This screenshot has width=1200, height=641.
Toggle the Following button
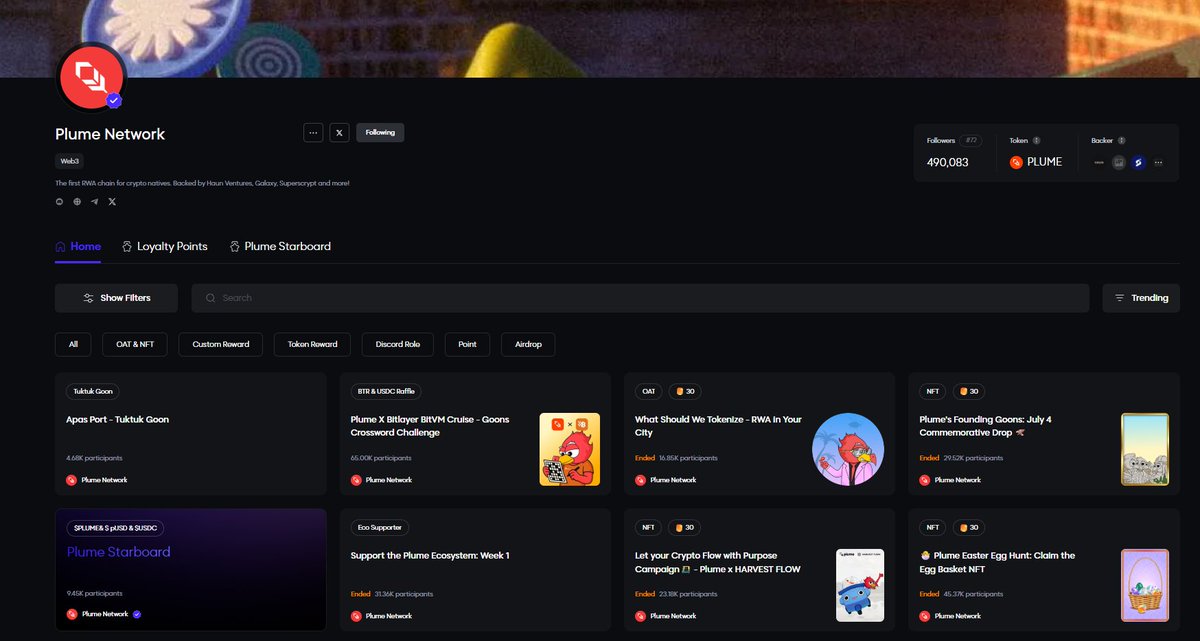coord(380,132)
